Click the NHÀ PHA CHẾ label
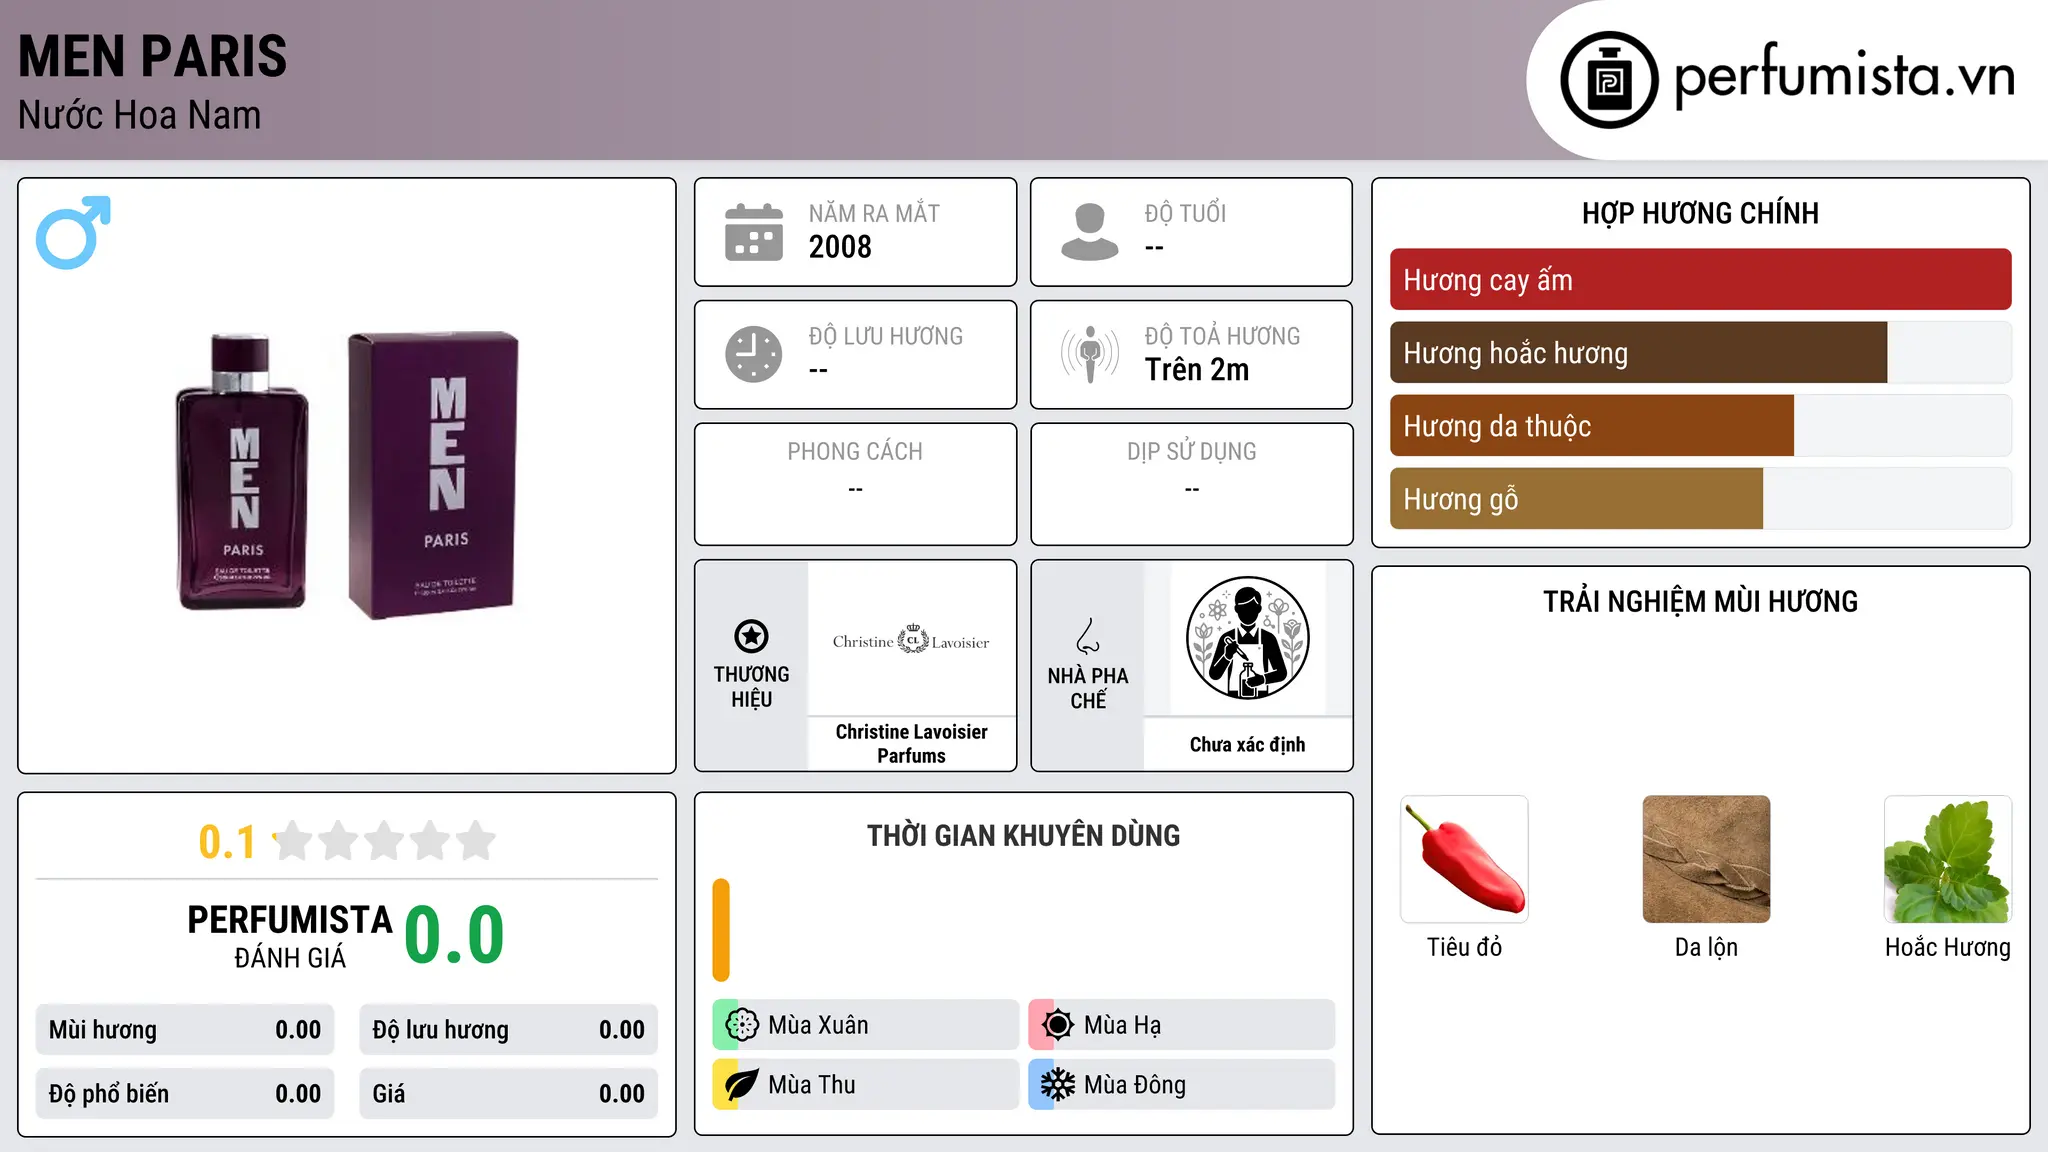Image resolution: width=2048 pixels, height=1152 pixels. click(1088, 688)
